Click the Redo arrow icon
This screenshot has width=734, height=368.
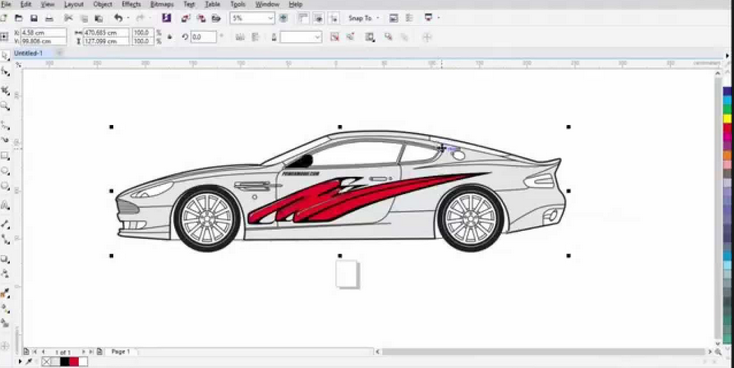click(x=140, y=18)
